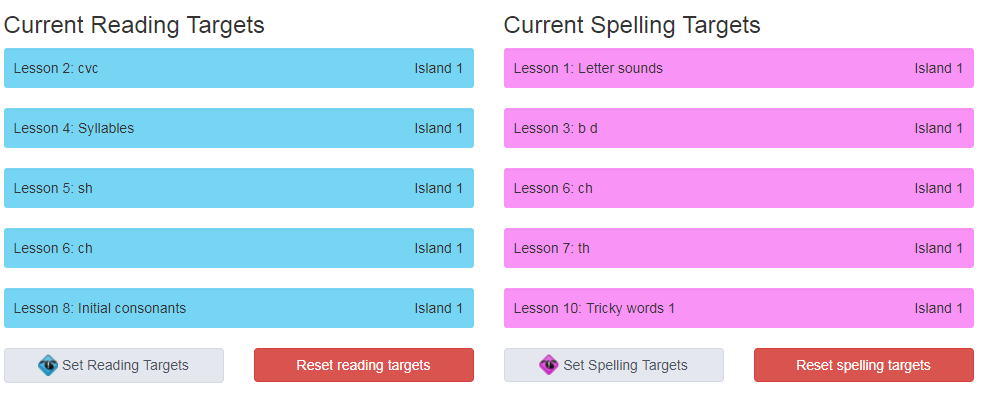Click the purple gem icon on Set Spelling Targets

point(549,365)
